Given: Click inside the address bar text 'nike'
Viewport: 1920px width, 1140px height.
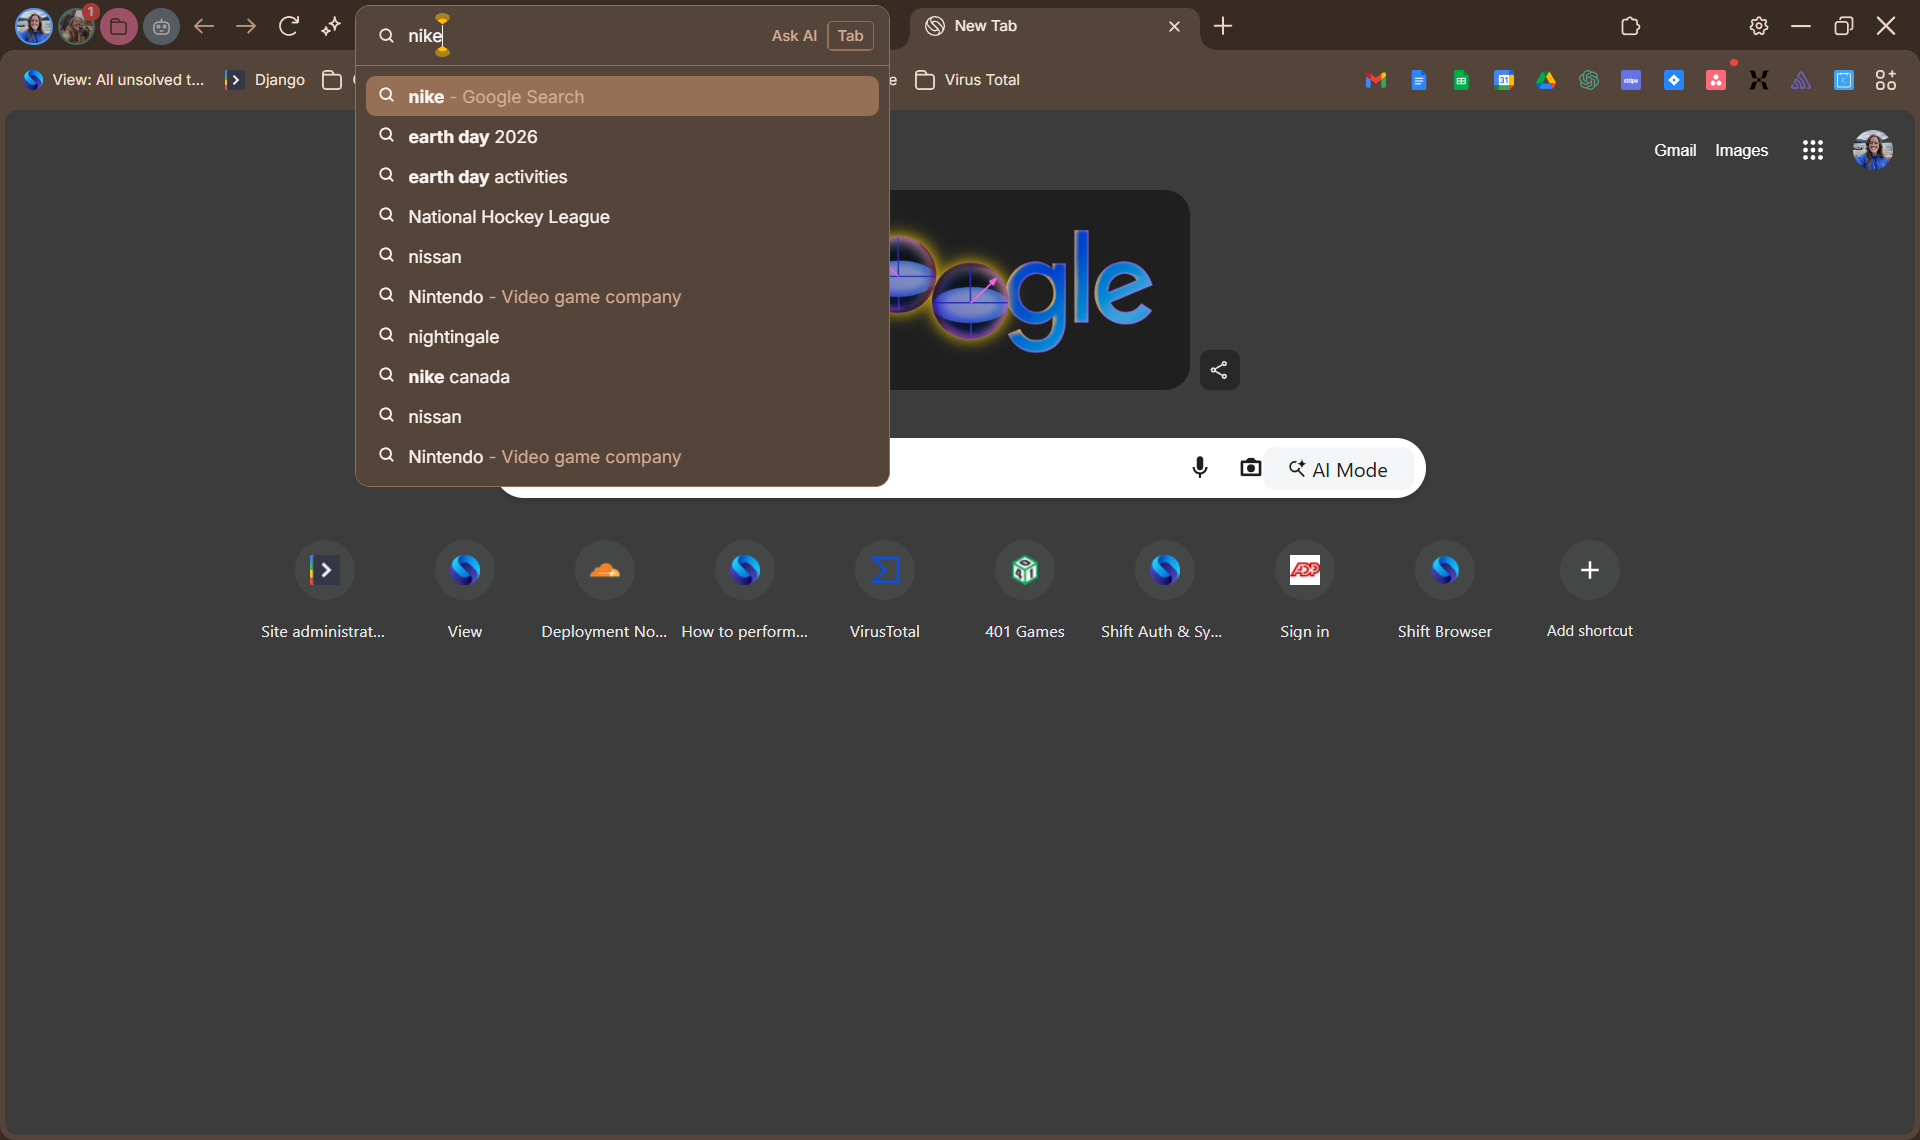Looking at the screenshot, I should point(424,36).
